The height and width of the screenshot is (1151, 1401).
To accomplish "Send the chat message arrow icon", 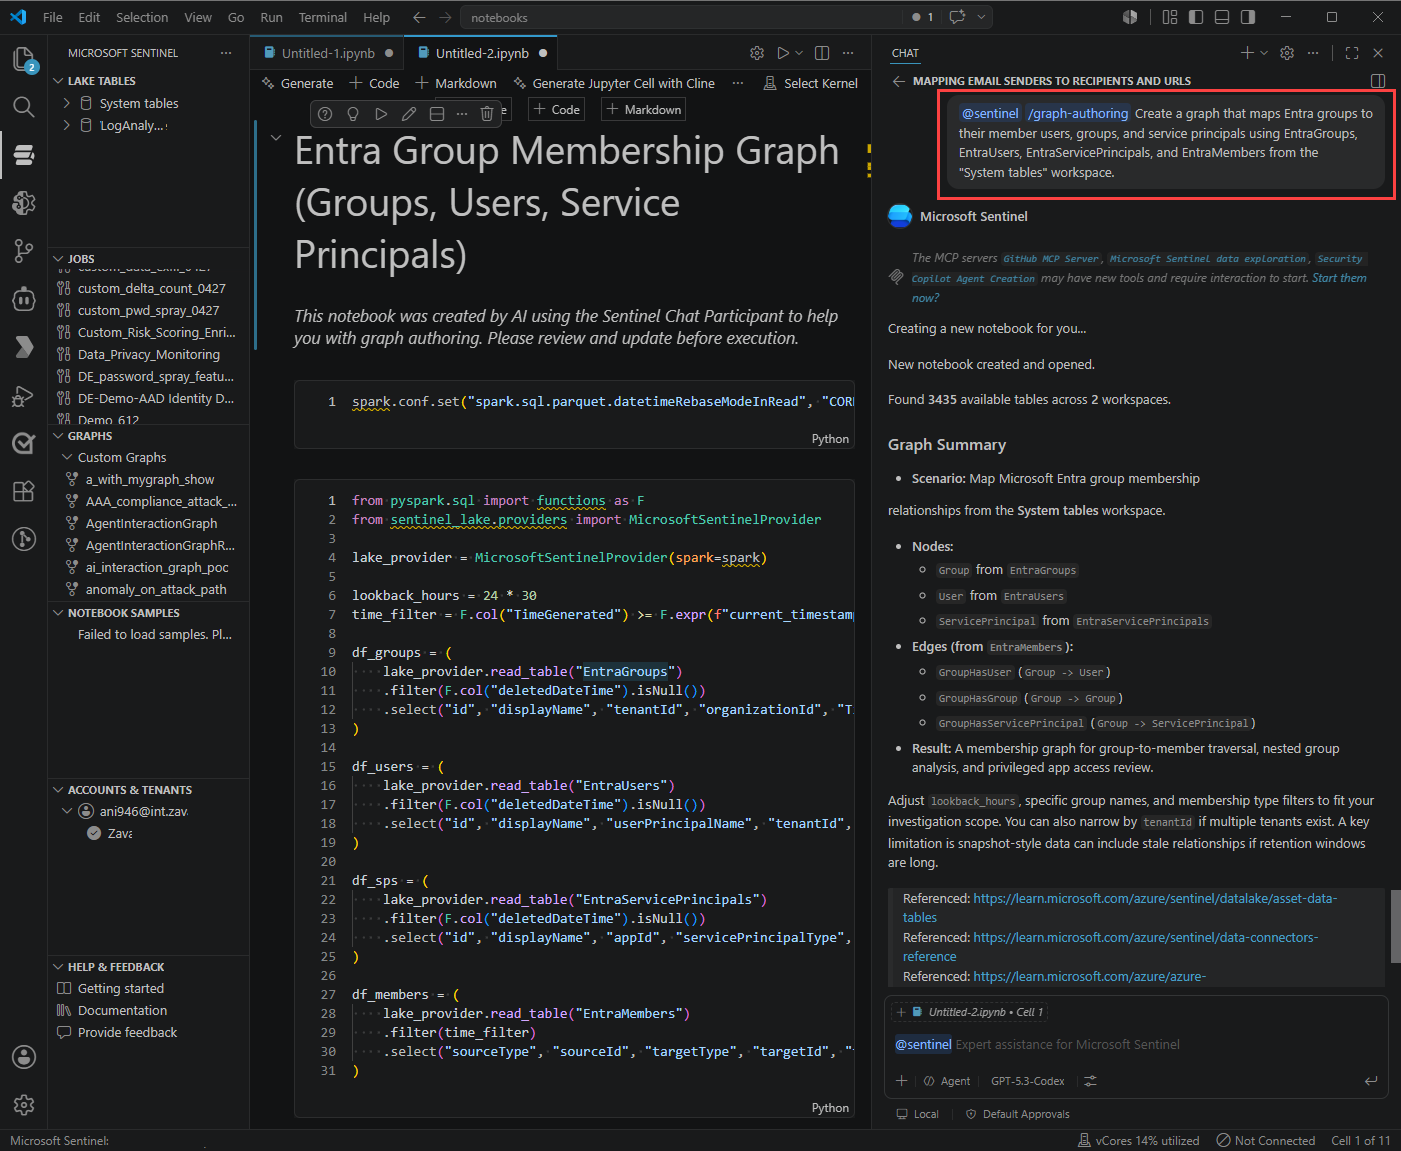I will [1371, 1081].
